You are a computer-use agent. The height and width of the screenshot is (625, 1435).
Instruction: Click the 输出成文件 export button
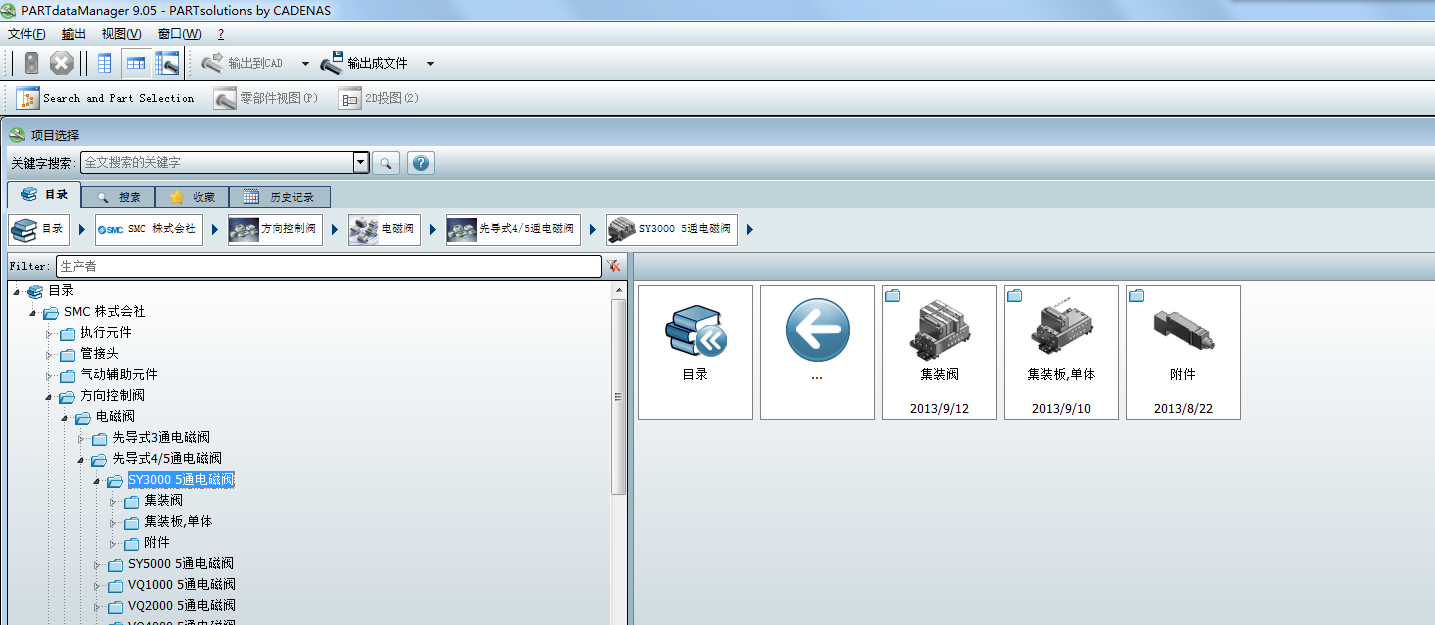coord(364,63)
